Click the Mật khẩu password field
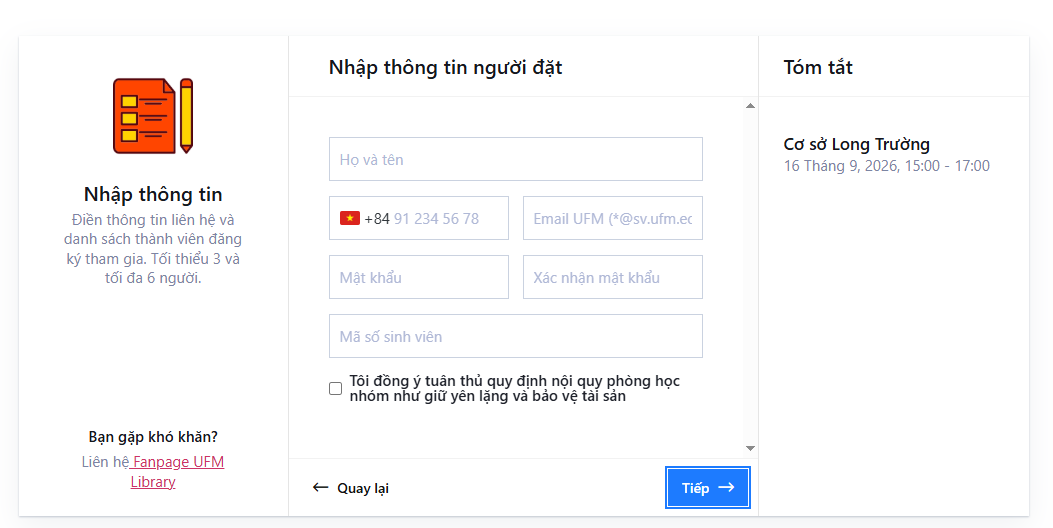The width and height of the screenshot is (1053, 528). pyautogui.click(x=419, y=277)
